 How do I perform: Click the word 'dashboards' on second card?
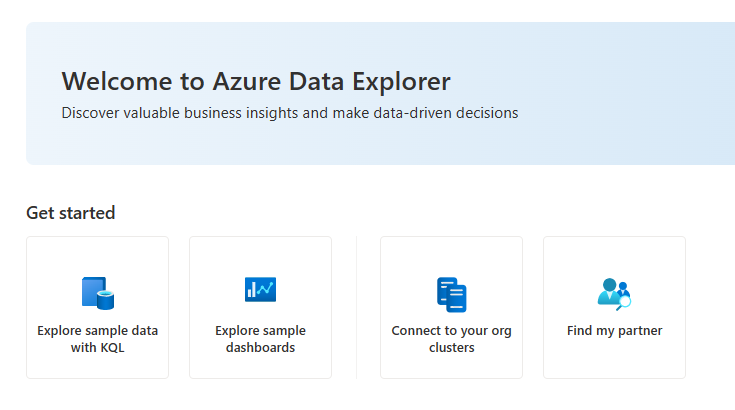pos(261,348)
